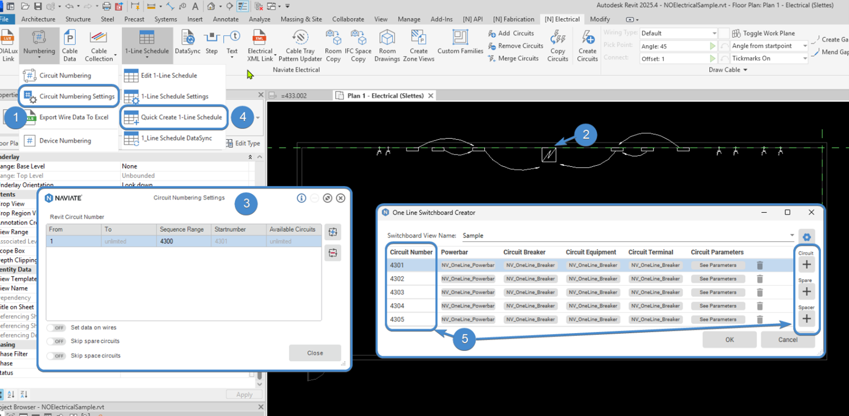This screenshot has height=416, width=849.
Task: Run Cable Tray Pattern Updater
Action: (x=300, y=46)
